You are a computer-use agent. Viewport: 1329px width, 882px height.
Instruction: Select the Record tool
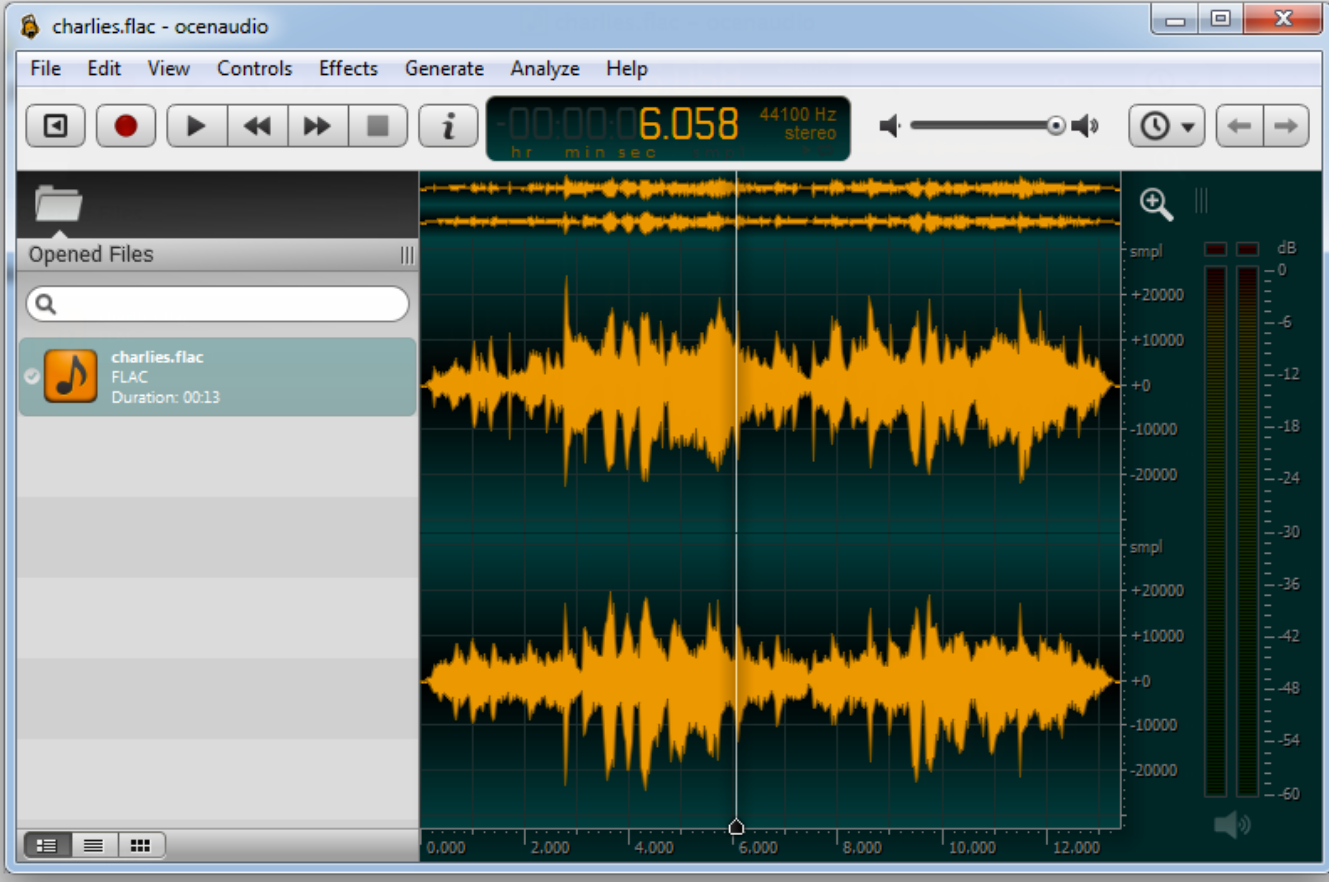point(125,125)
